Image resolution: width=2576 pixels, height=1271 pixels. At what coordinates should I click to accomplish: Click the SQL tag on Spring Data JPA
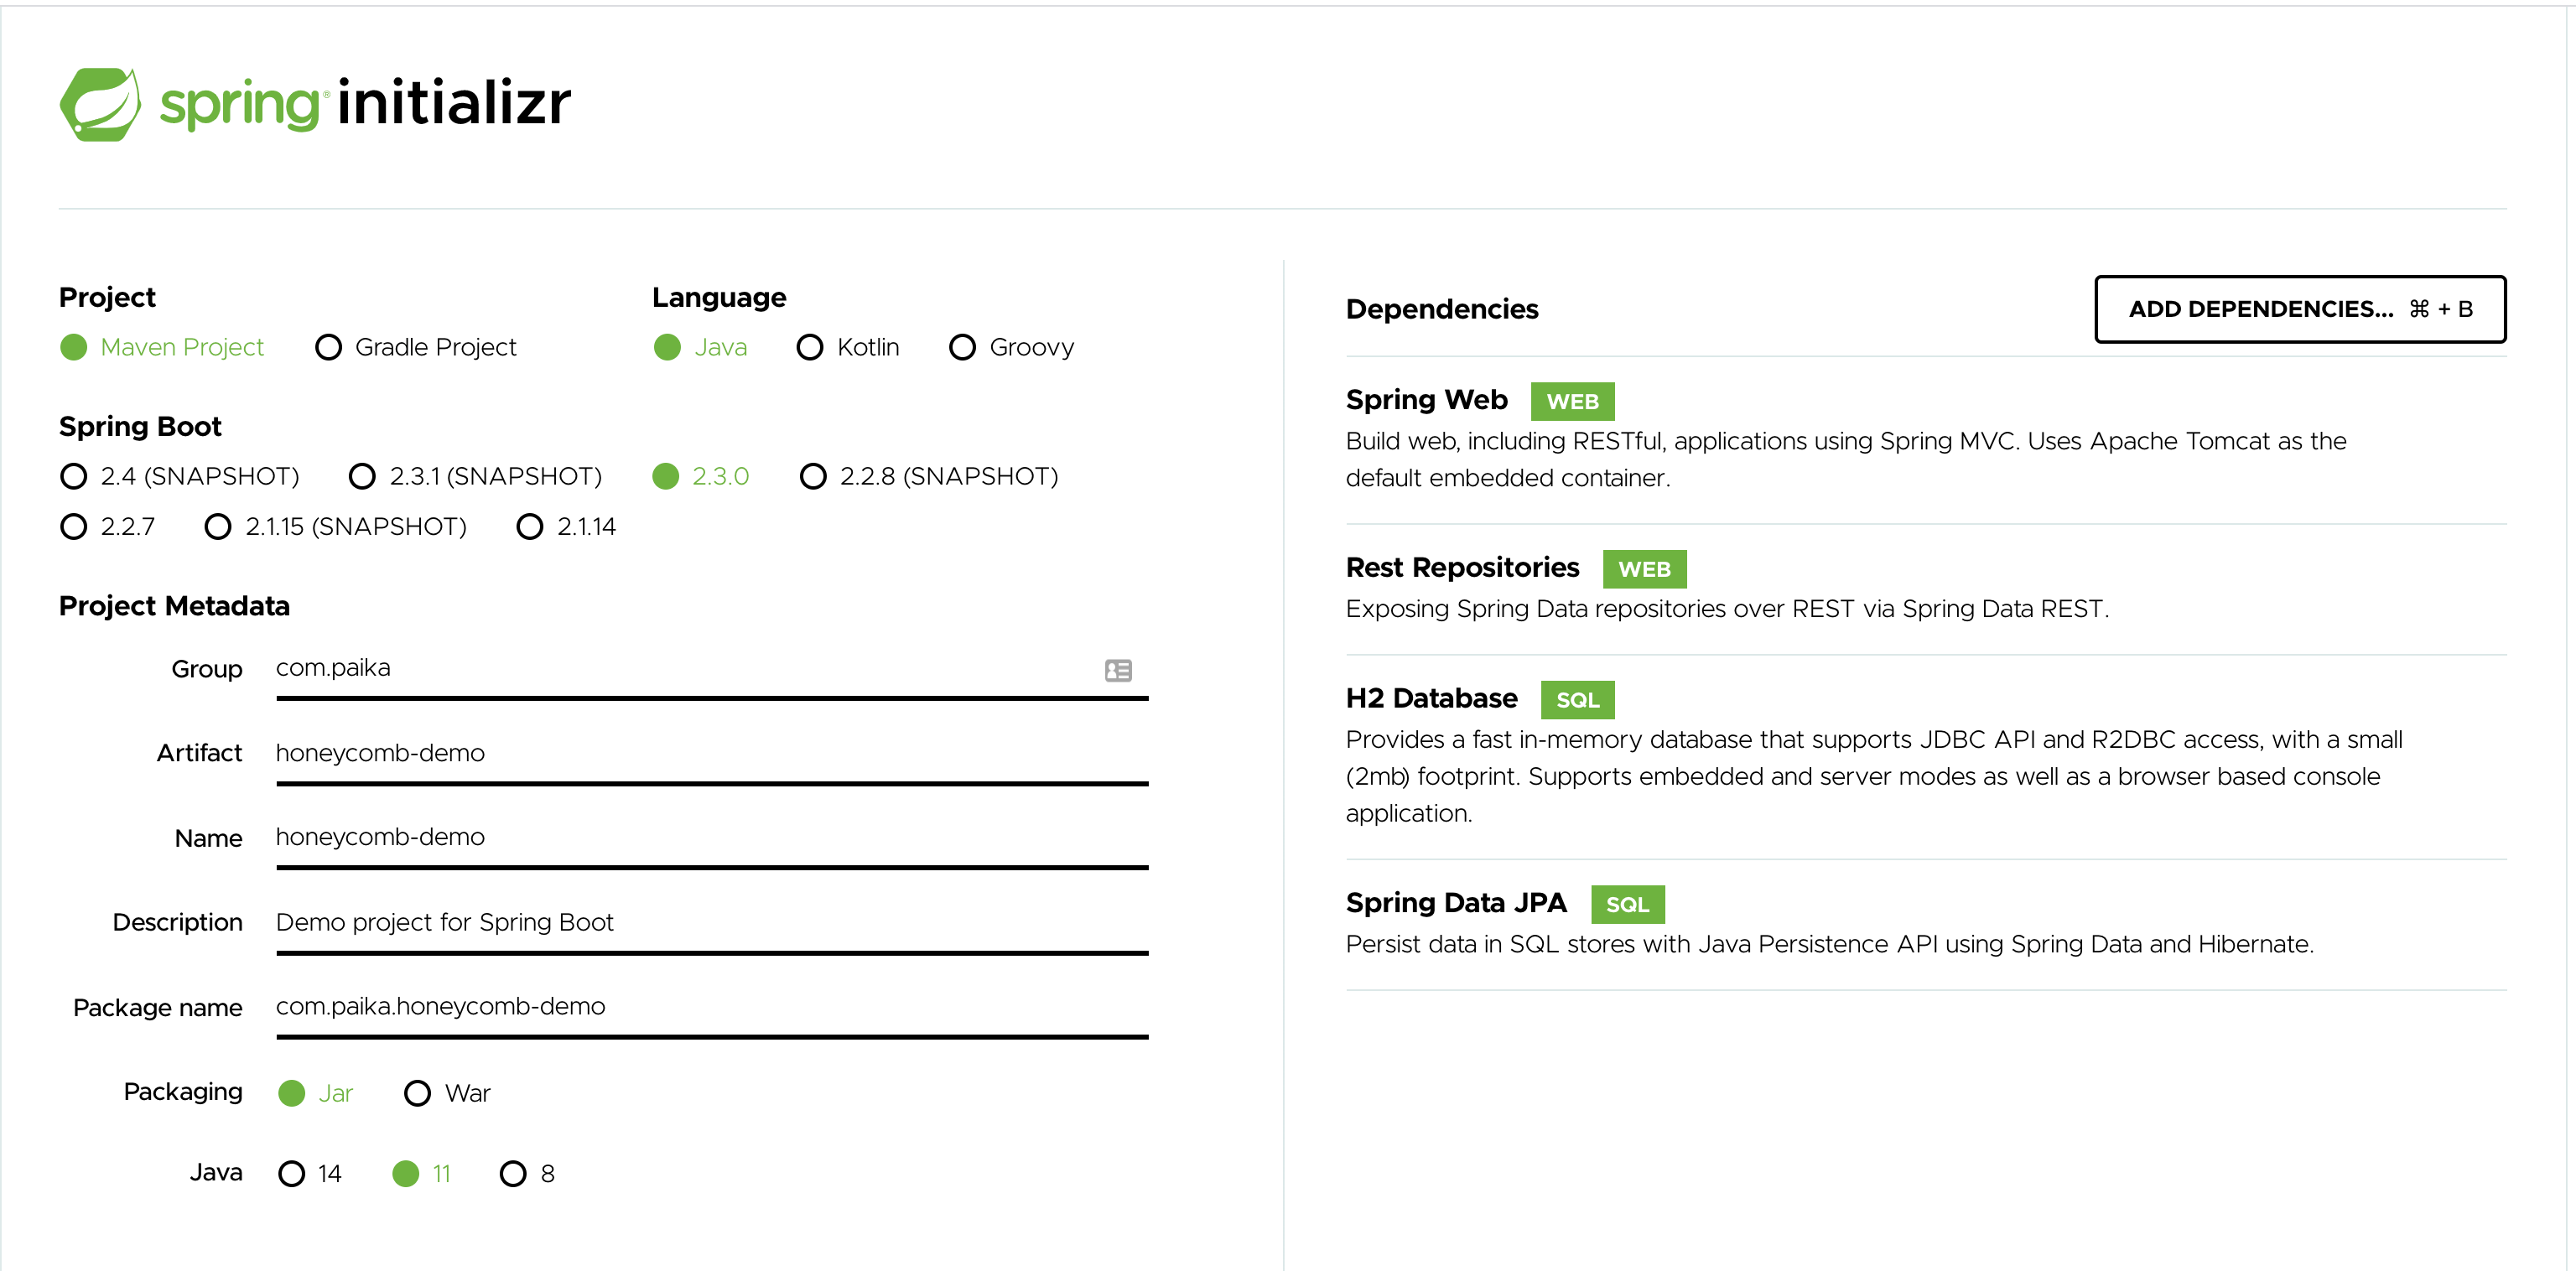(1627, 904)
